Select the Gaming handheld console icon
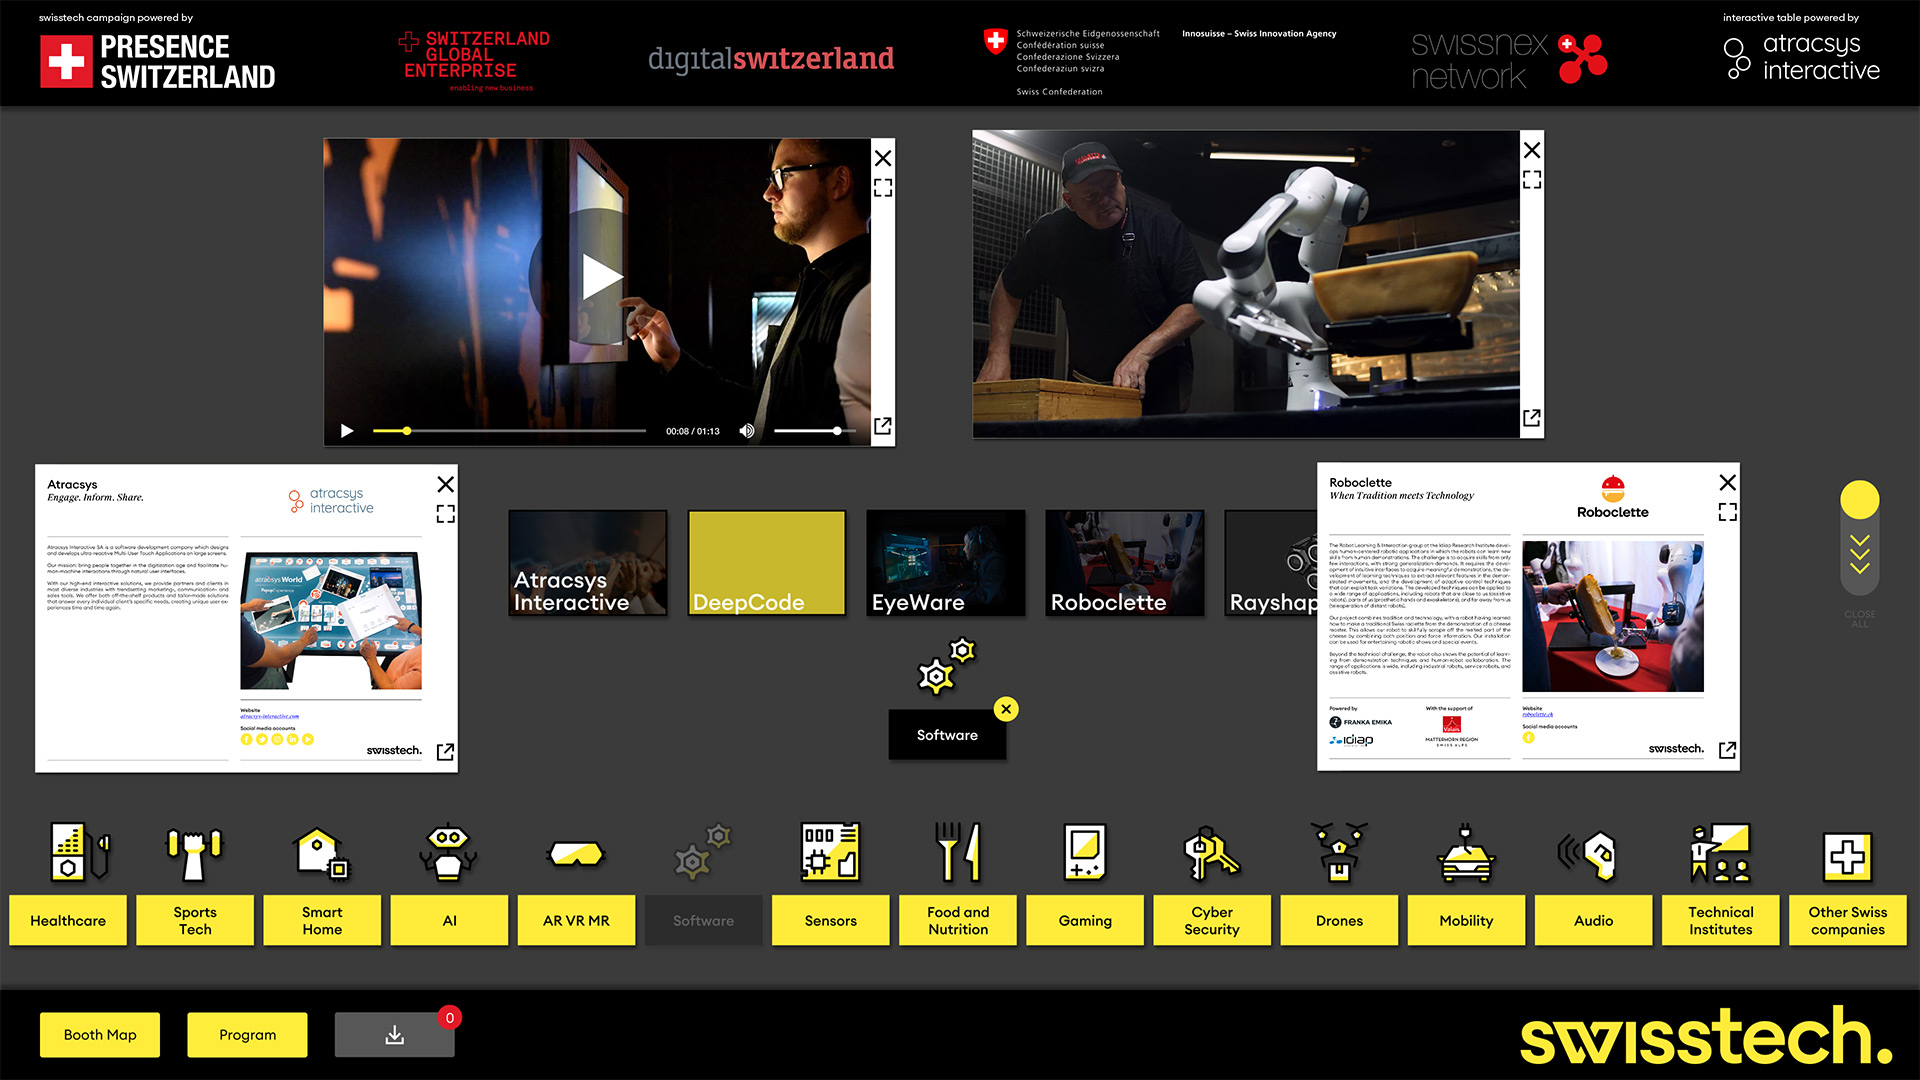This screenshot has height=1080, width=1920. coord(1085,852)
